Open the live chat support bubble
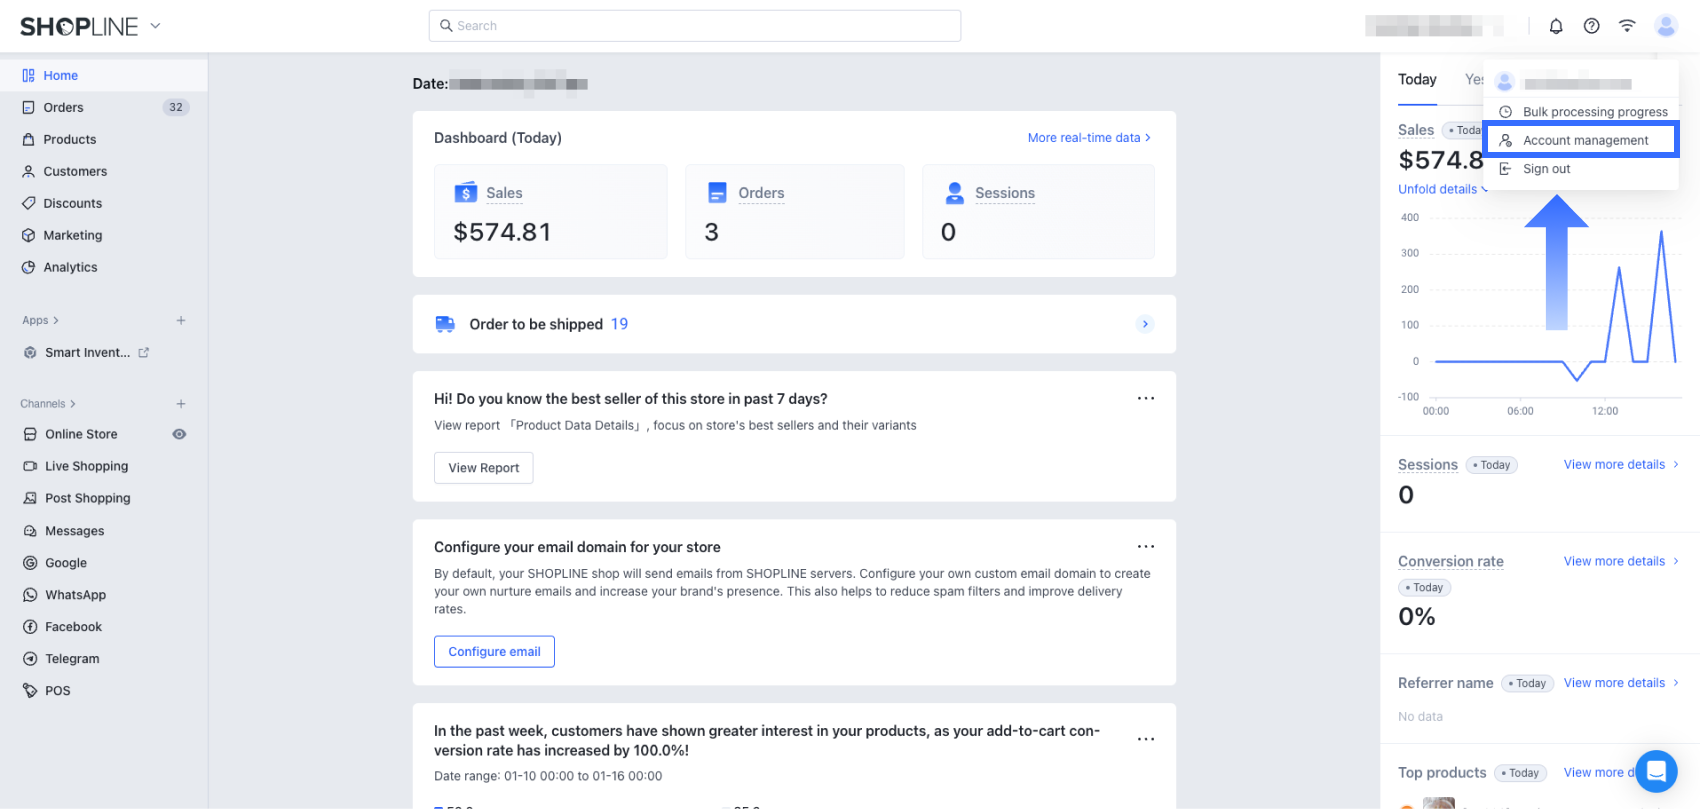The image size is (1700, 809). [1656, 771]
